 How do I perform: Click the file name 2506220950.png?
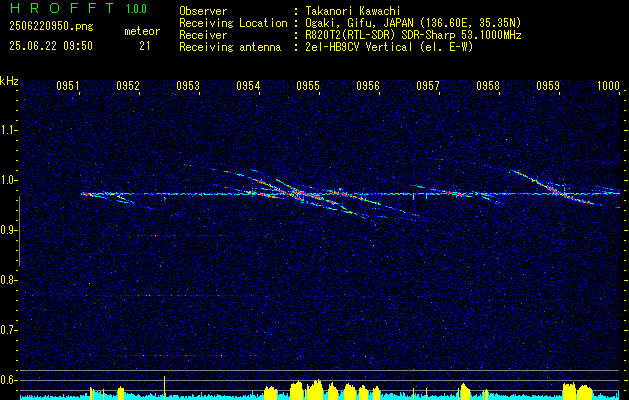(x=51, y=27)
